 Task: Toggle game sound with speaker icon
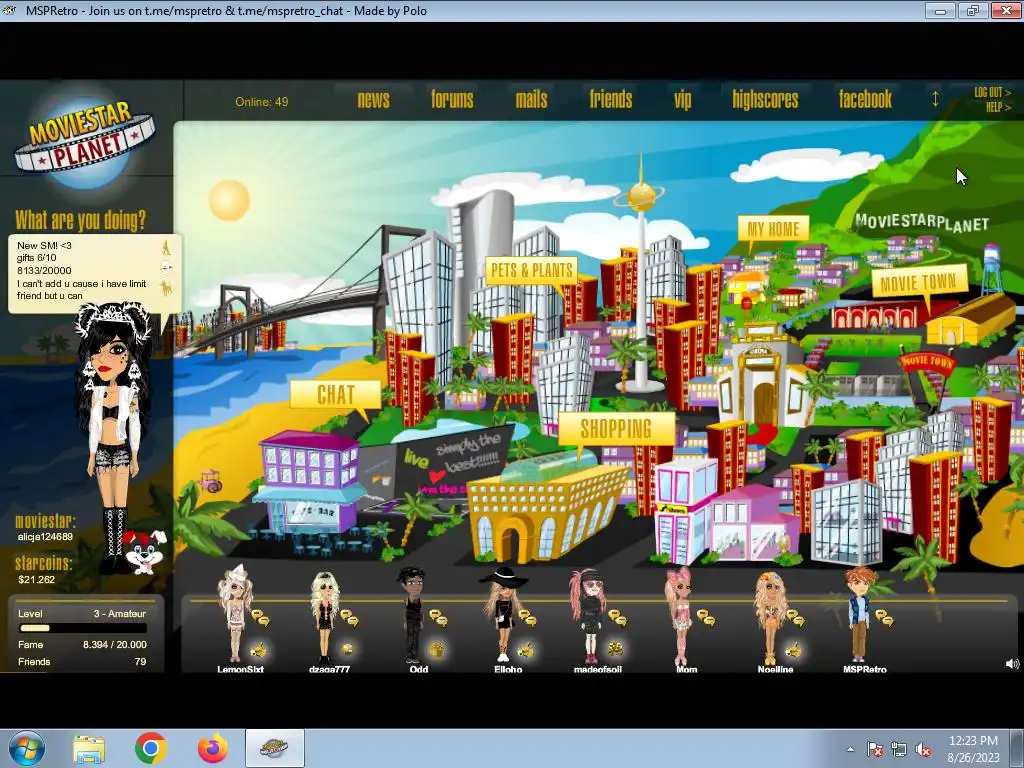pos(1012,664)
